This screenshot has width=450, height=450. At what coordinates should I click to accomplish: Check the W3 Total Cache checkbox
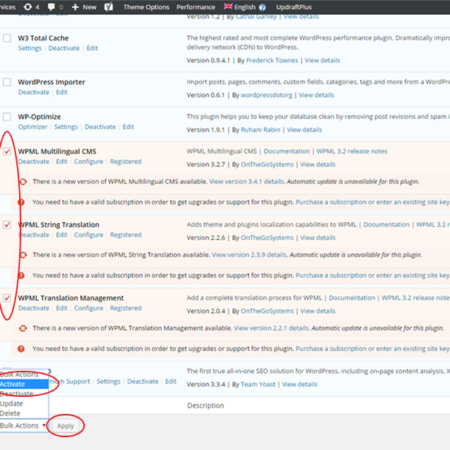[x=7, y=38]
